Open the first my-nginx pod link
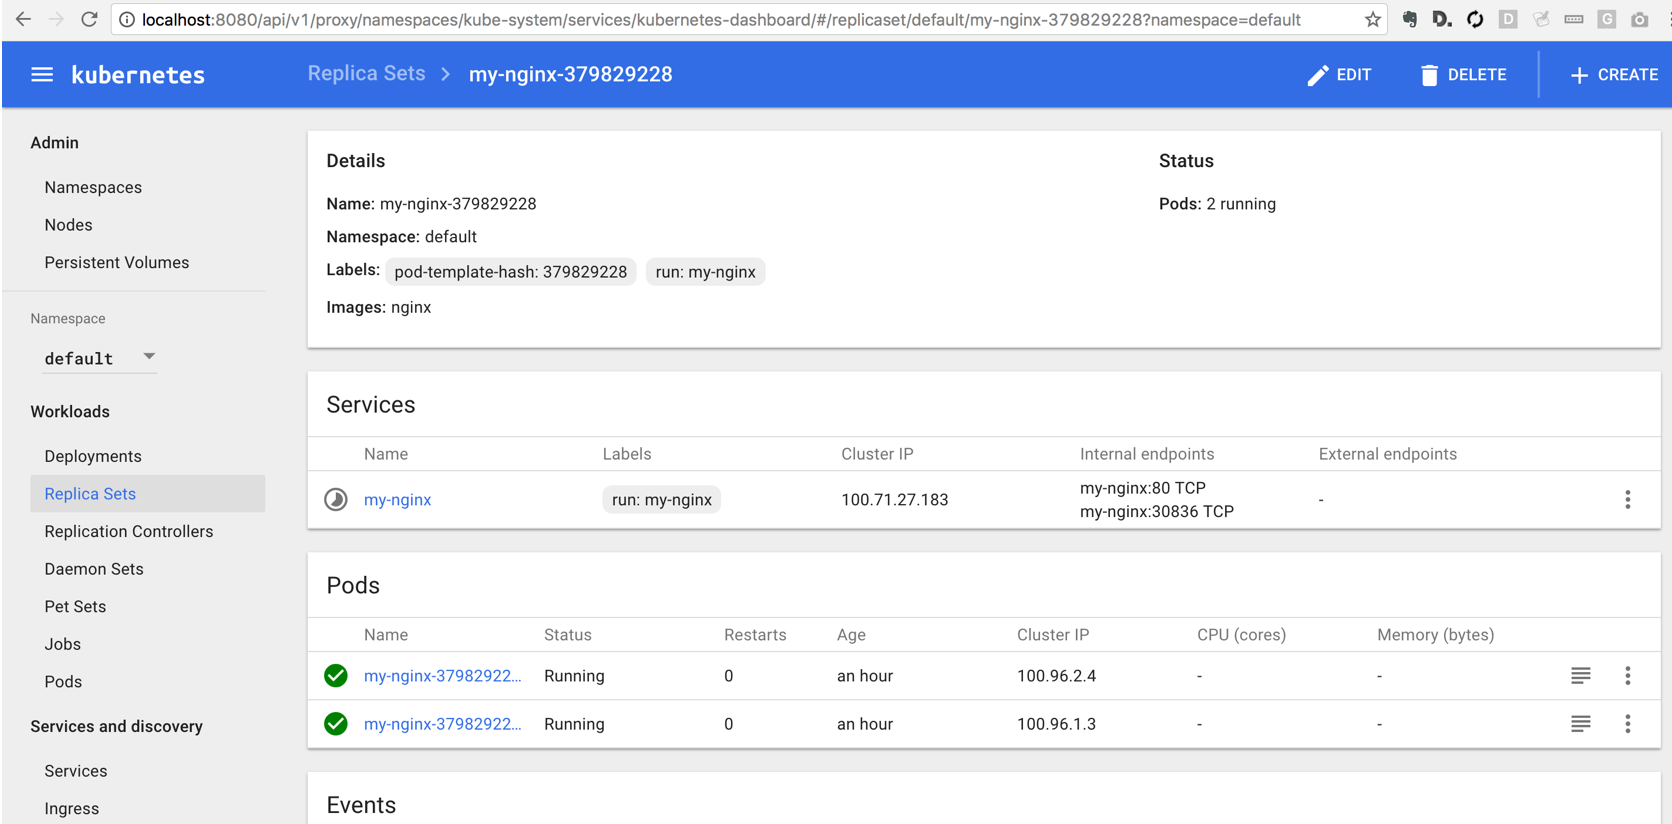The image size is (1672, 824). [x=442, y=676]
